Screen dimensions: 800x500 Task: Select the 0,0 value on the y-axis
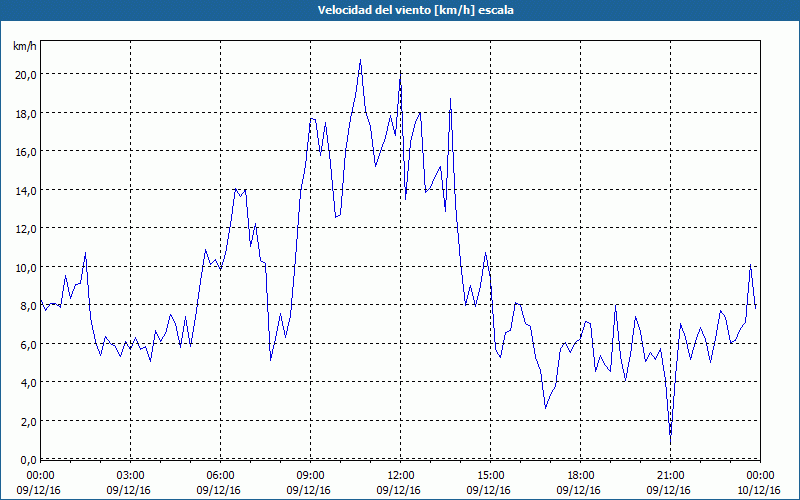pyautogui.click(x=28, y=460)
